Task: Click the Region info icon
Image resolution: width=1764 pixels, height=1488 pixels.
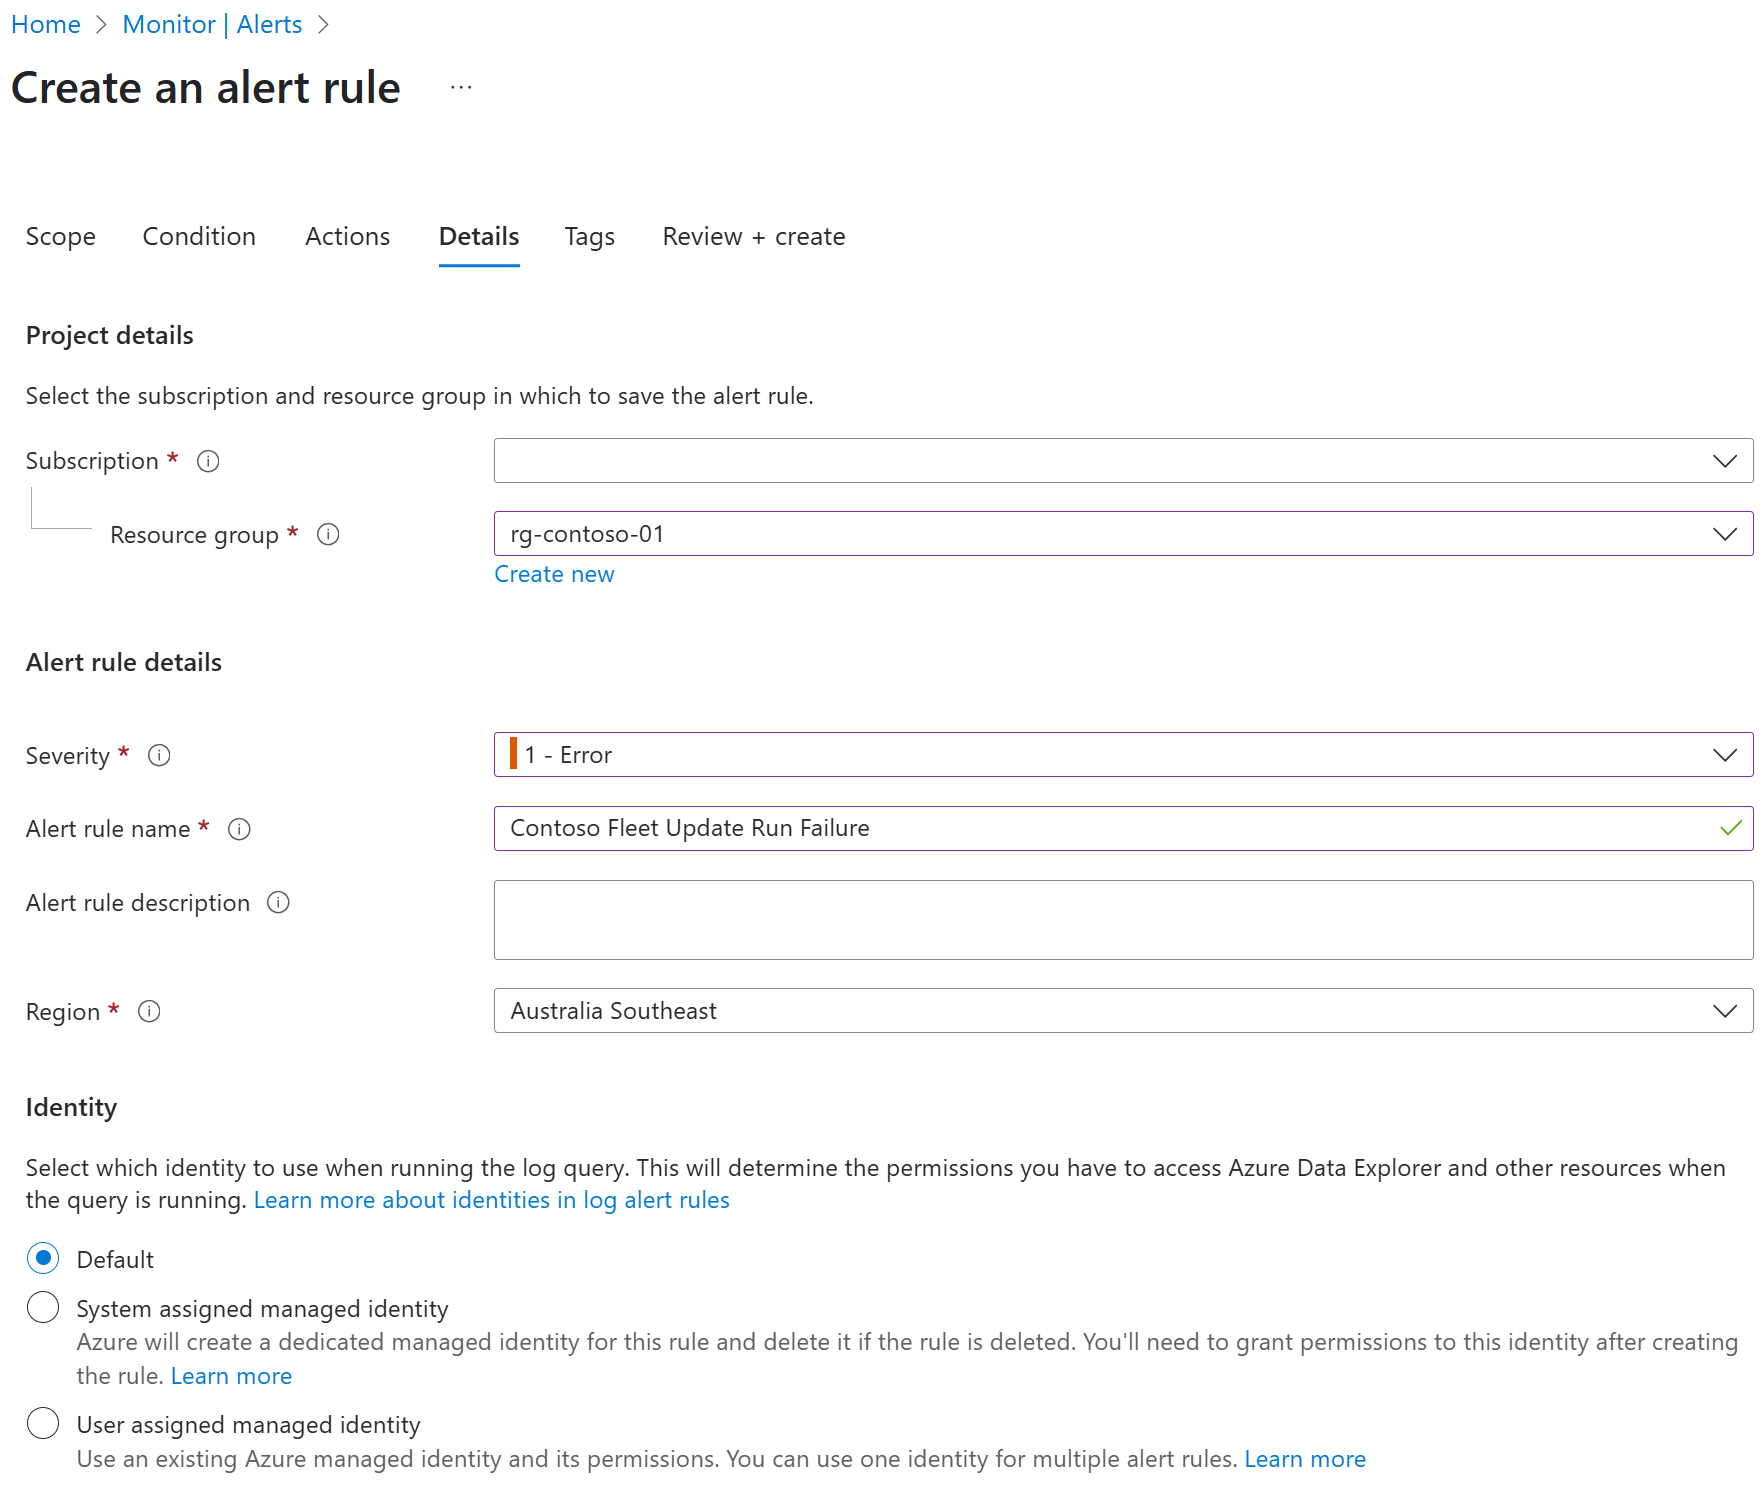Action: pyautogui.click(x=149, y=1011)
